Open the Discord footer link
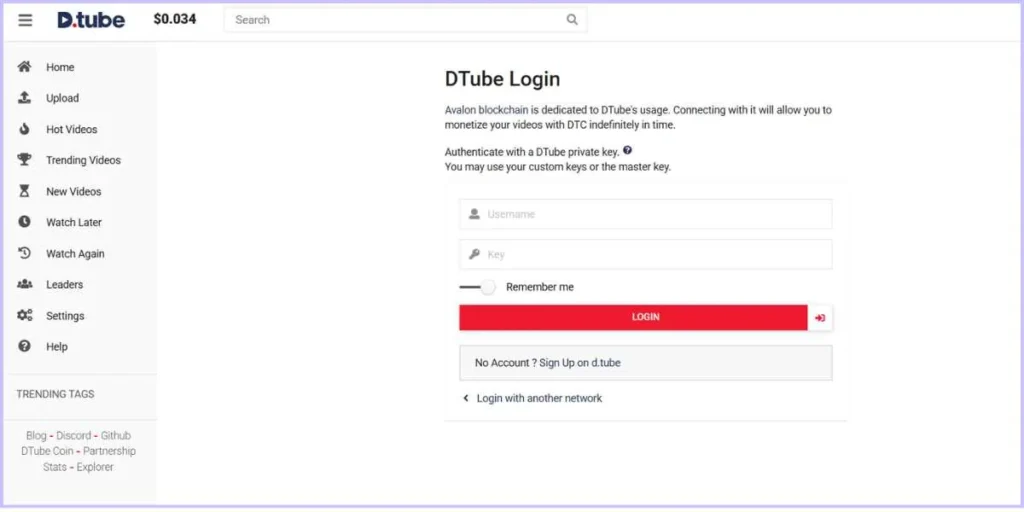 pos(73,436)
